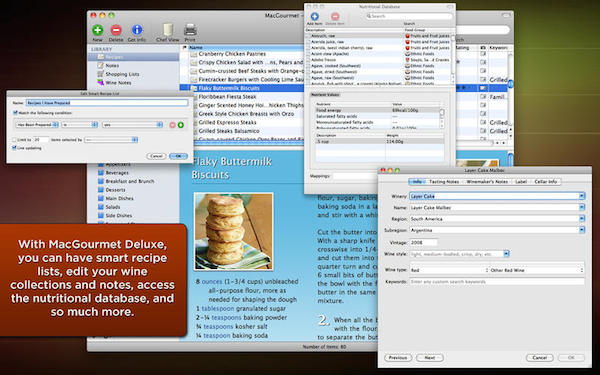The height and width of the screenshot is (375, 600).
Task: Click the 'tablespoon' link in ingredients
Action: (217, 308)
